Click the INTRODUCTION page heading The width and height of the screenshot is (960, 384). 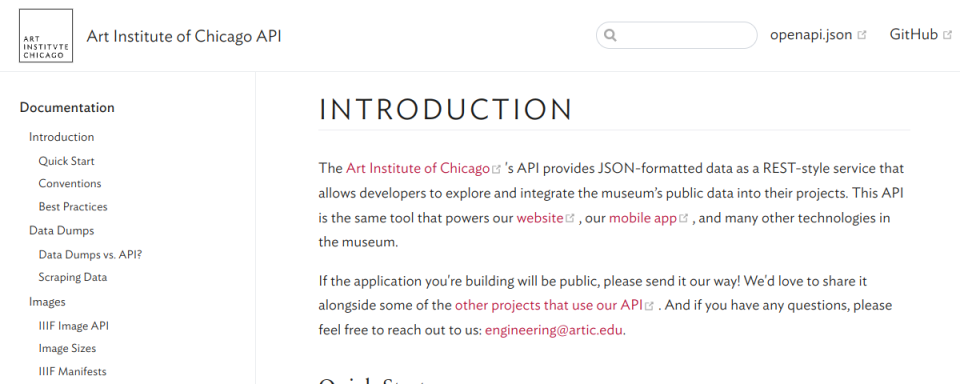[446, 110]
